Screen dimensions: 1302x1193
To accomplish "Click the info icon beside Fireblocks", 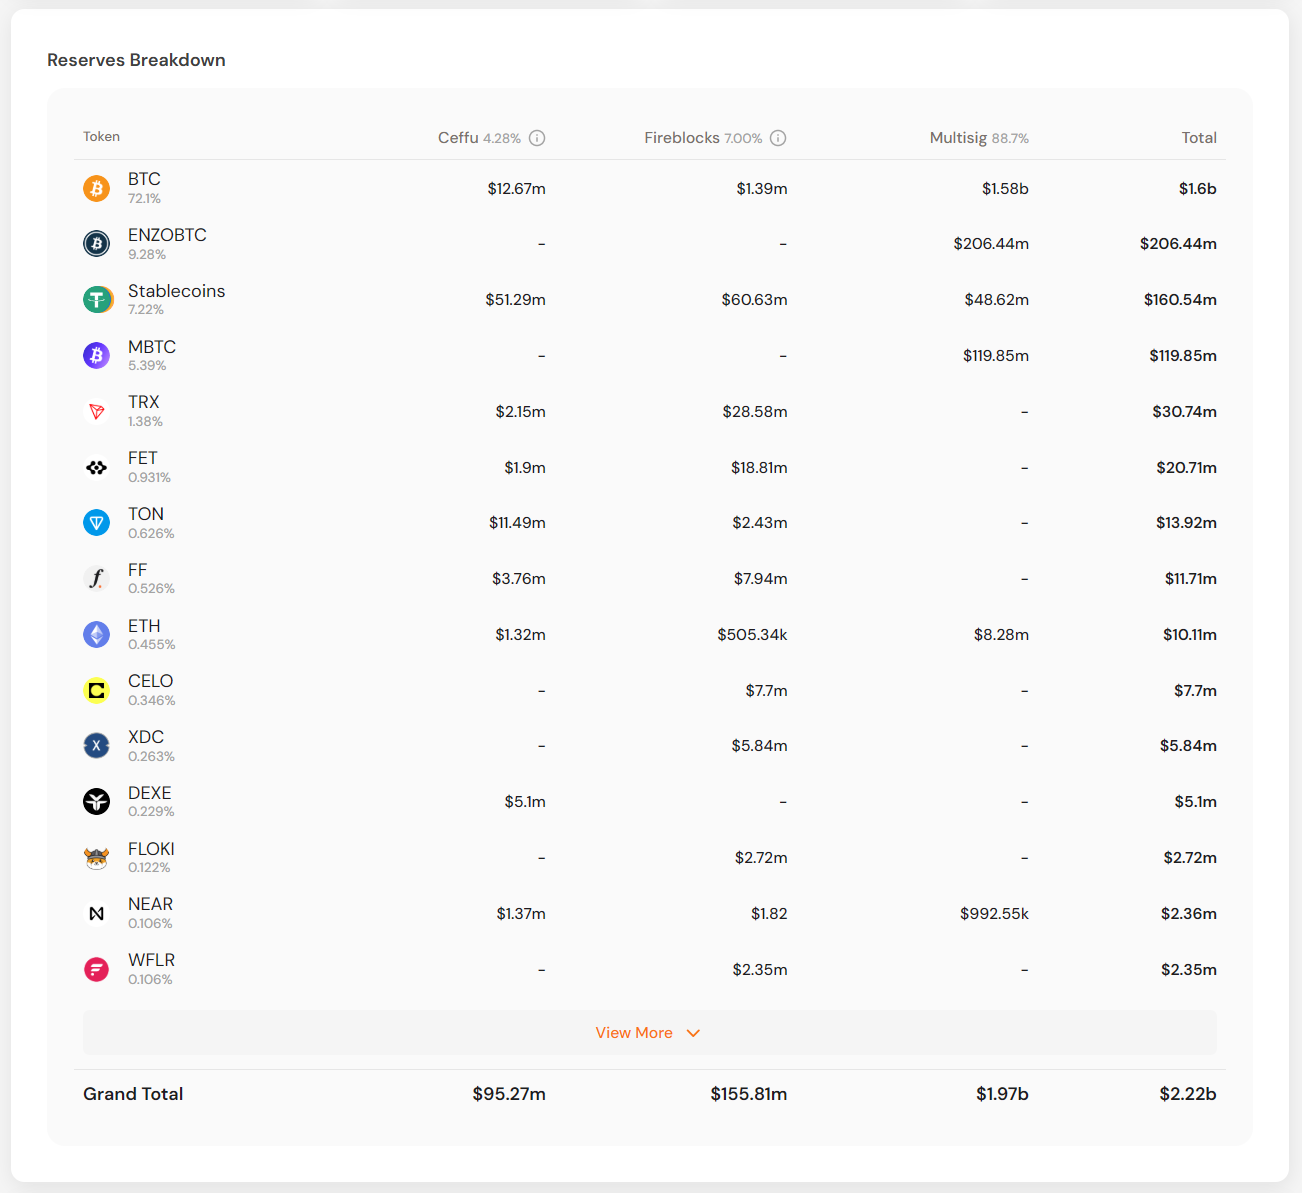I will 778,138.
